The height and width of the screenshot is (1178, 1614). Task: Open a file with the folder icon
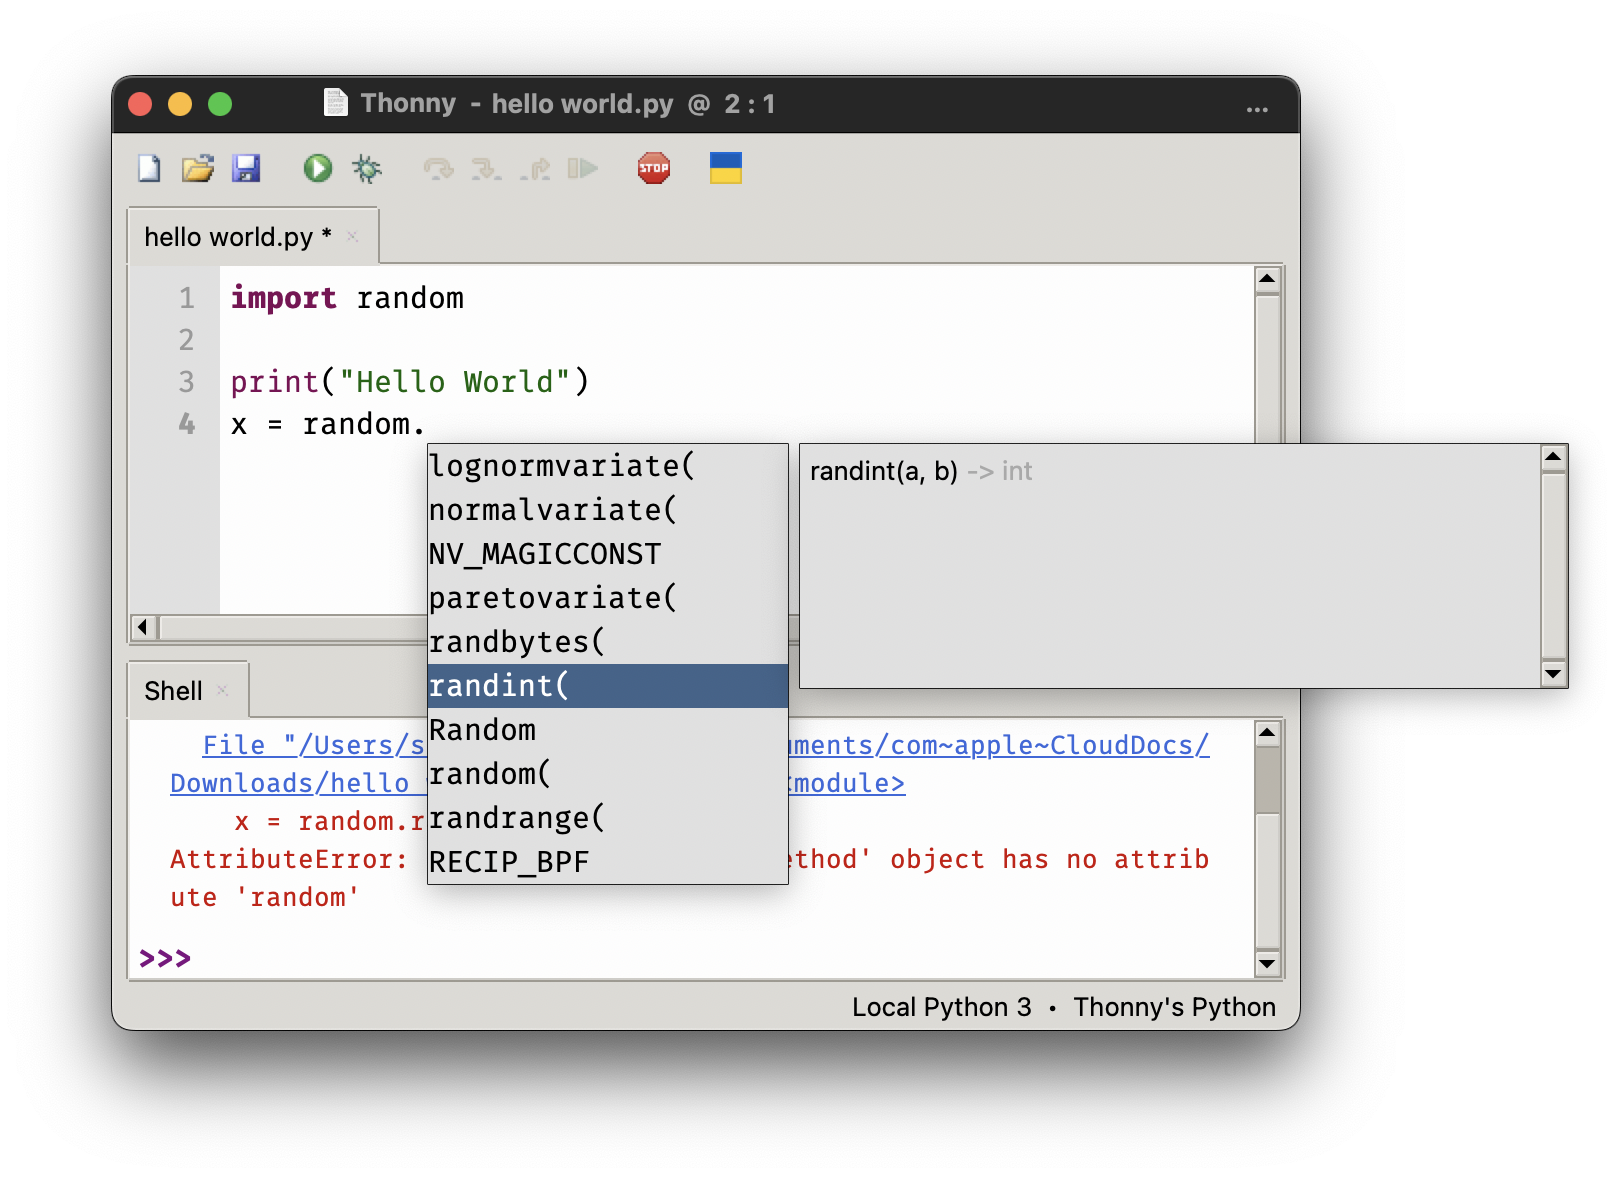pos(198,168)
